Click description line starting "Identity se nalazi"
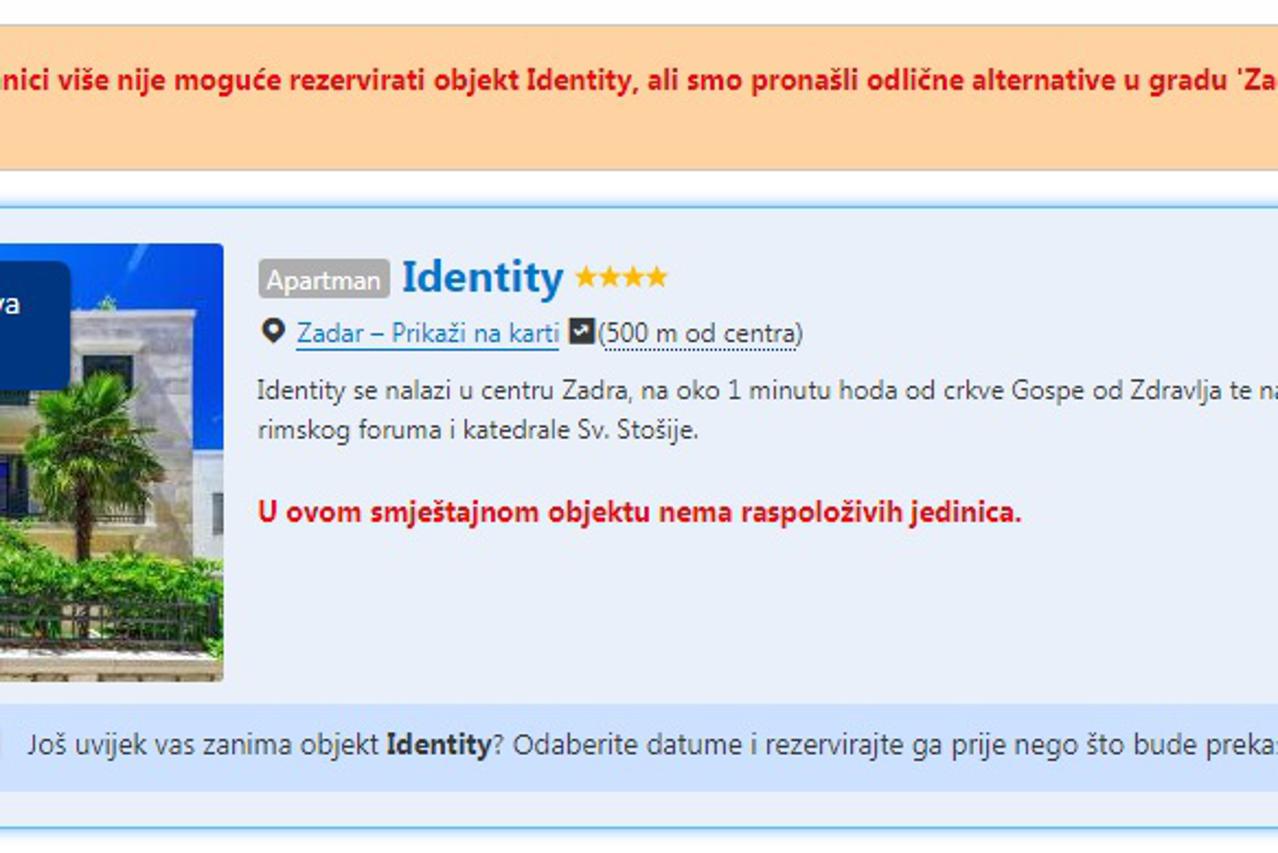Screen dimensions: 1278x853 point(760,390)
